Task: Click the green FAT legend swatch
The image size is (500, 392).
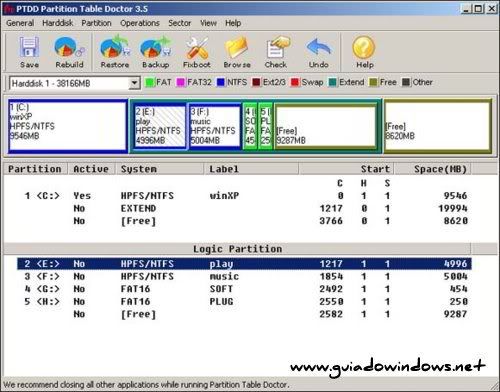Action: tap(150, 82)
